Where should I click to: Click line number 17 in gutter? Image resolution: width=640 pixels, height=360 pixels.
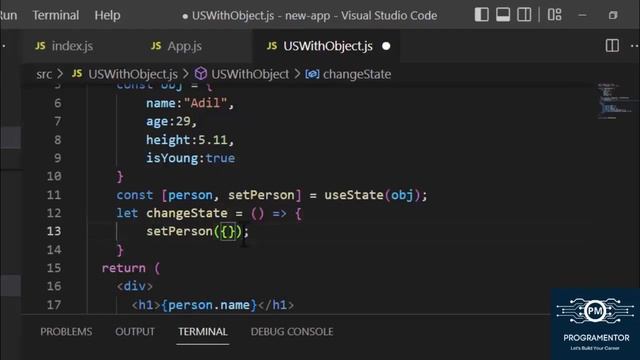click(54, 305)
